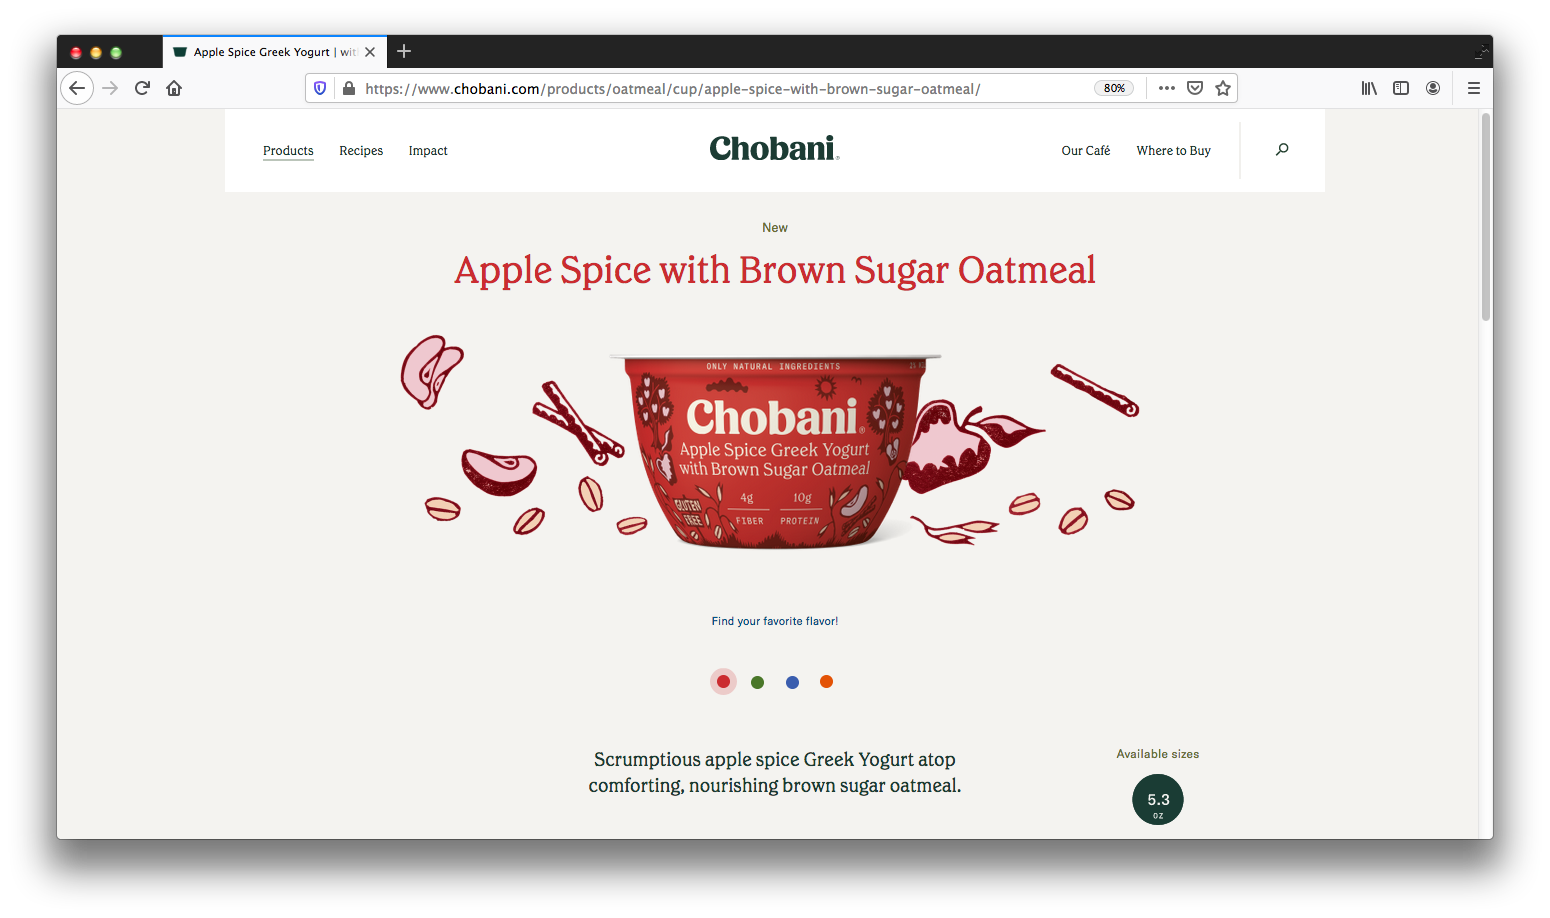Open the Firefox hamburger menu
The width and height of the screenshot is (1550, 918).
[x=1473, y=88]
